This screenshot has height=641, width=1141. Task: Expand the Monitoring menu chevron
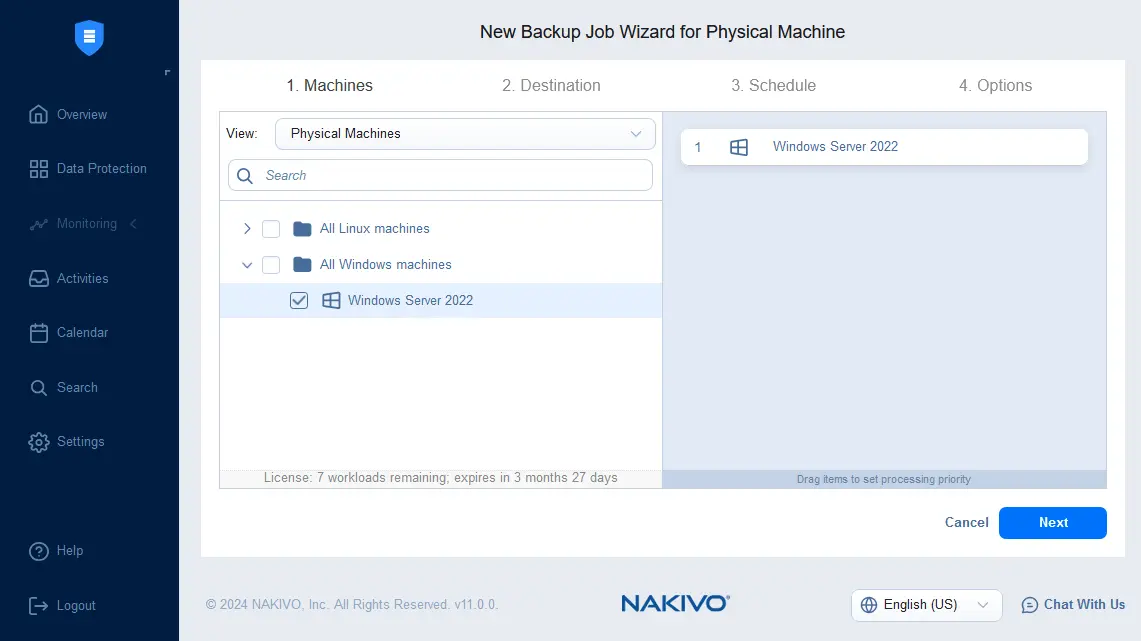pos(133,224)
